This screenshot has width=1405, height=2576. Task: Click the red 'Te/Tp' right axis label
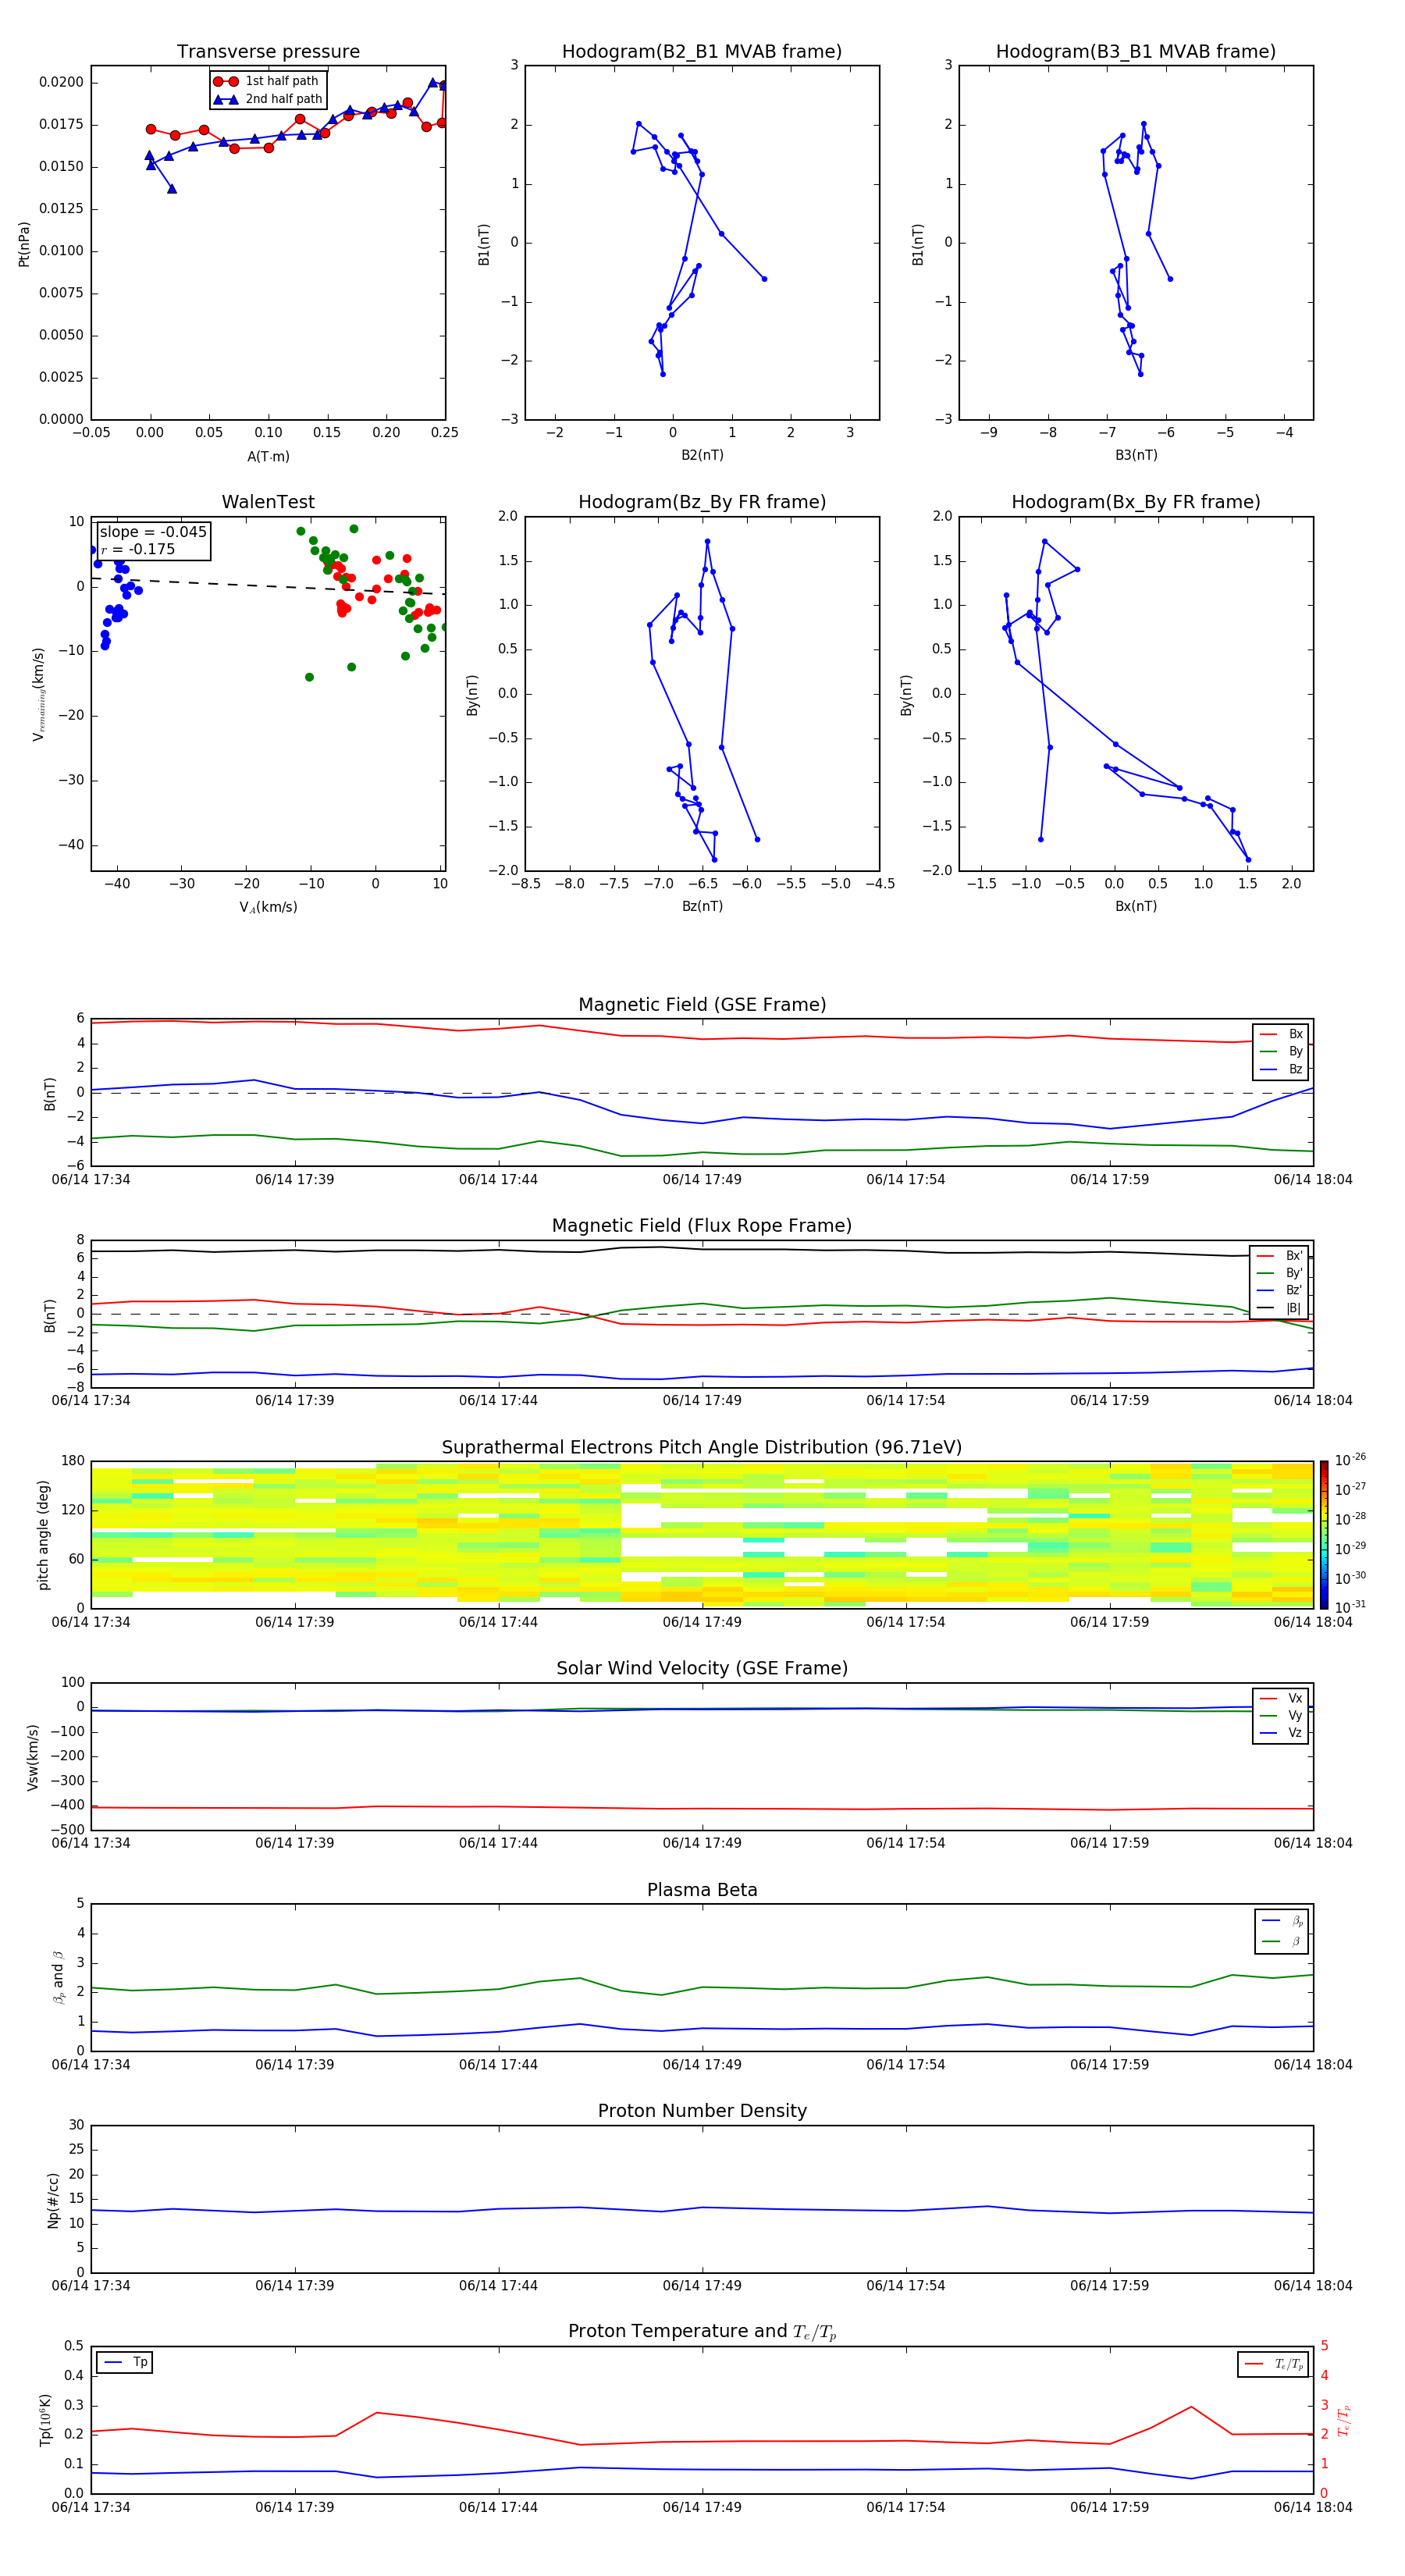[1344, 2420]
